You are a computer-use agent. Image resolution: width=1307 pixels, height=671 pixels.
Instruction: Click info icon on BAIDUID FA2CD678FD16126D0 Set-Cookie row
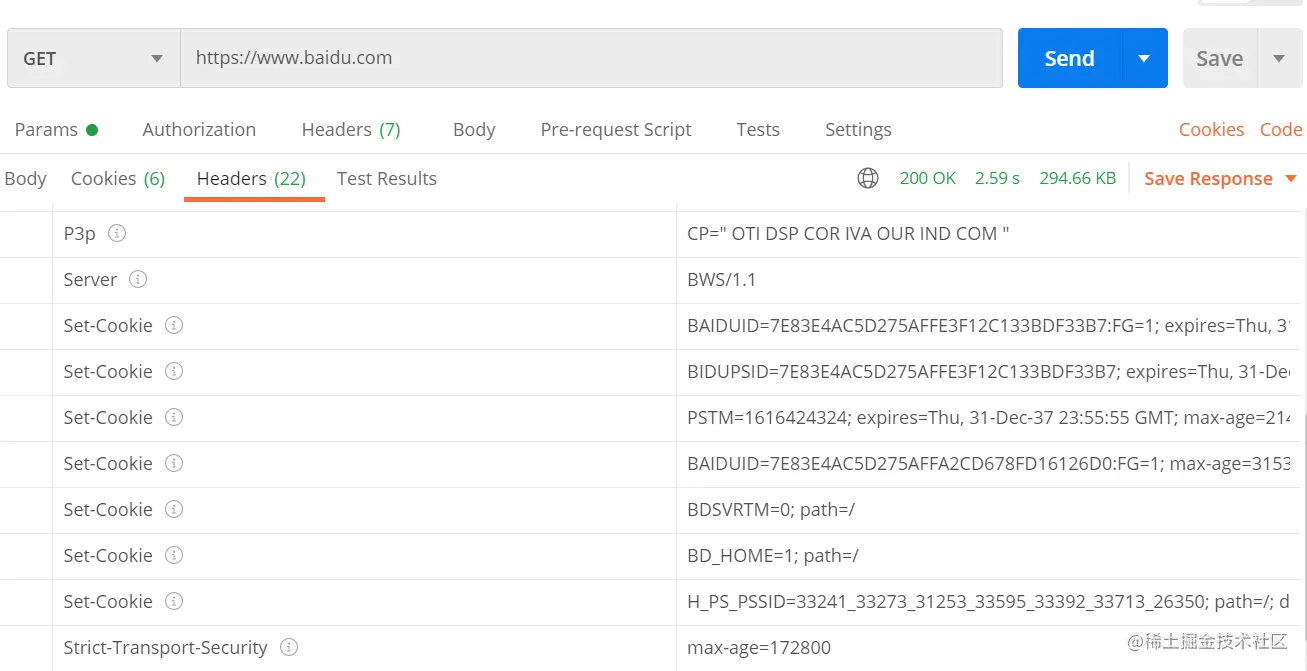click(x=174, y=463)
